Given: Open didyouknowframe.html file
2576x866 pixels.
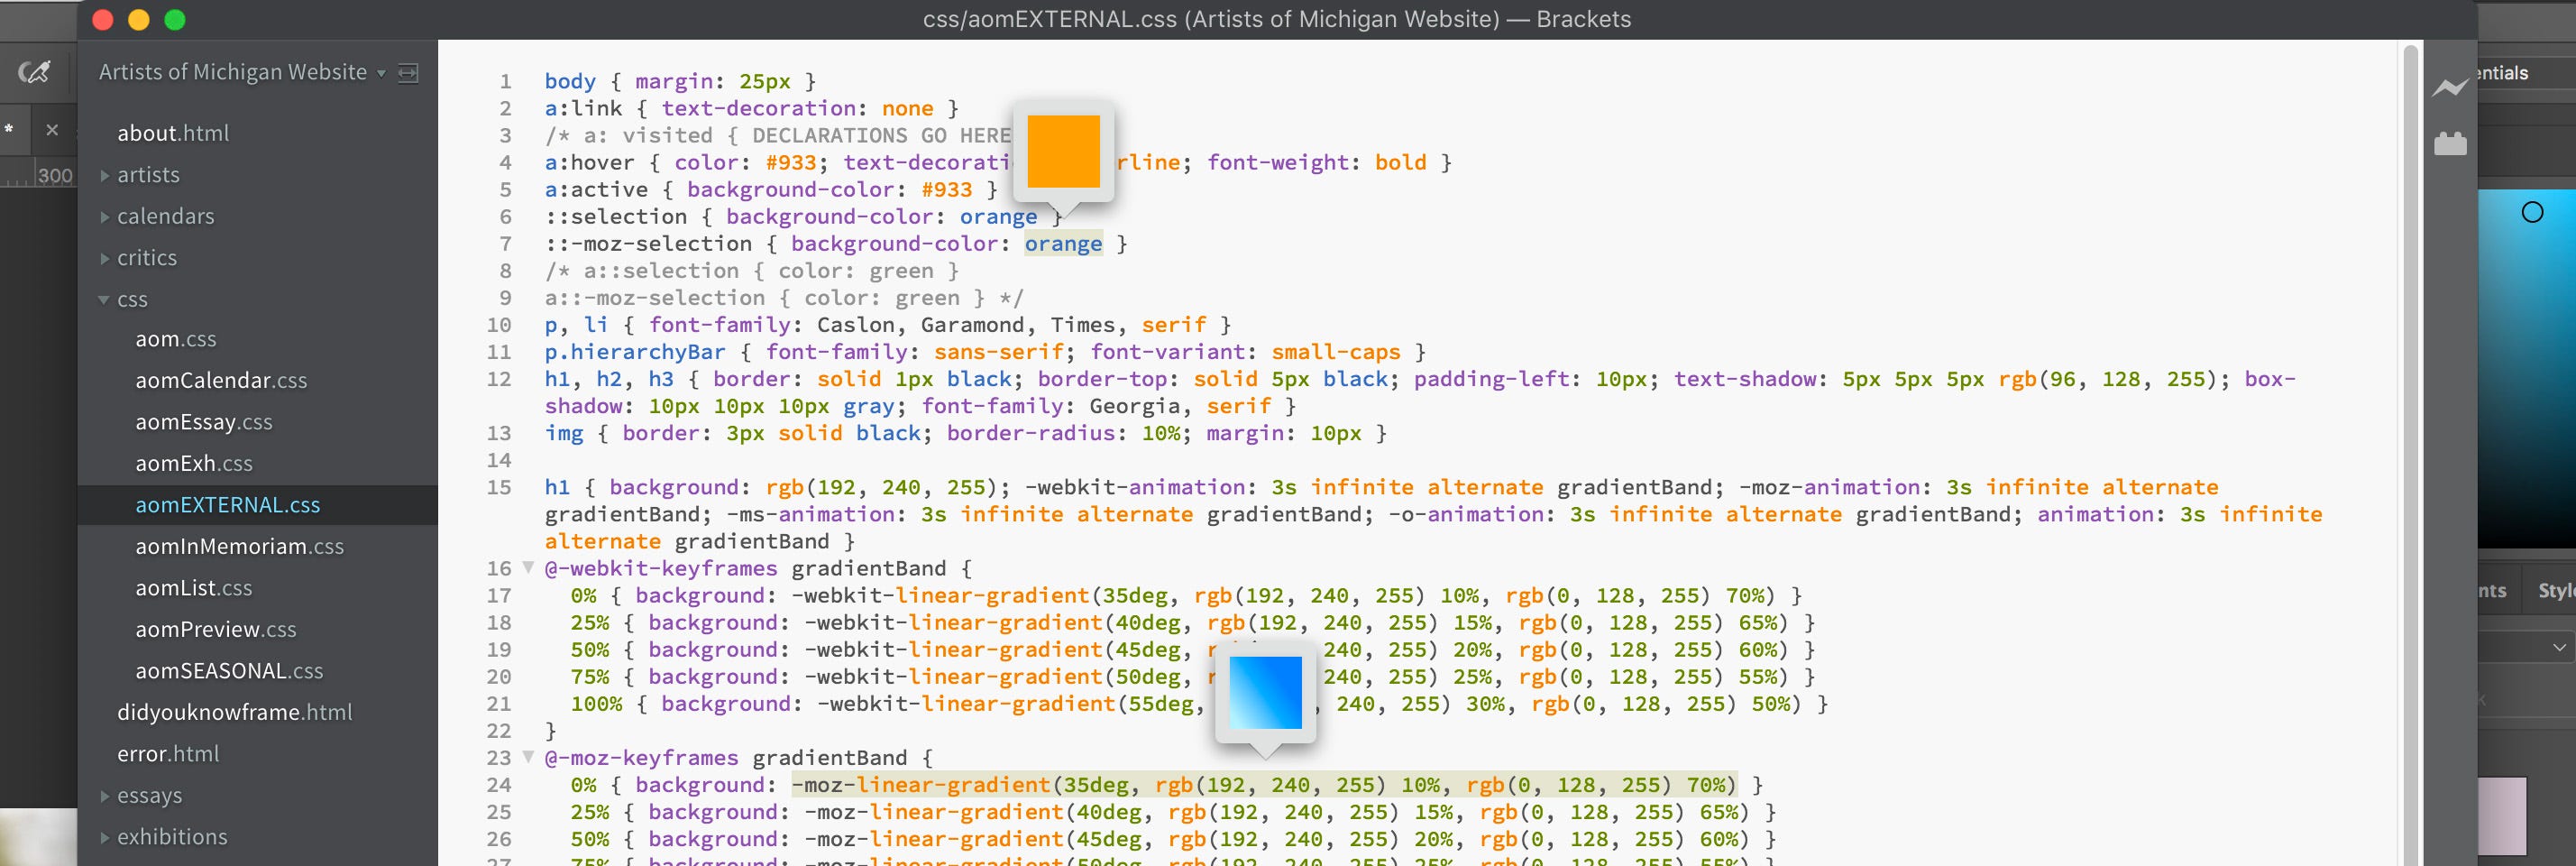Looking at the screenshot, I should 235,713.
